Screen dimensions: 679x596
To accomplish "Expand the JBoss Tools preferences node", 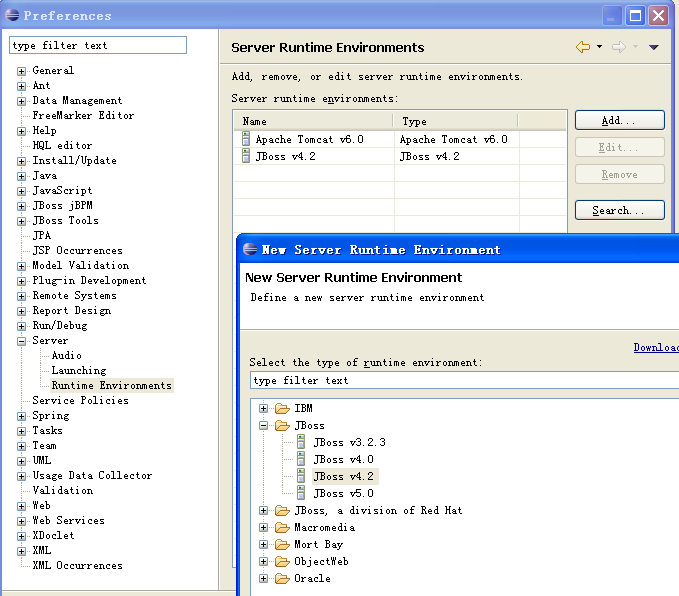I will [21, 221].
